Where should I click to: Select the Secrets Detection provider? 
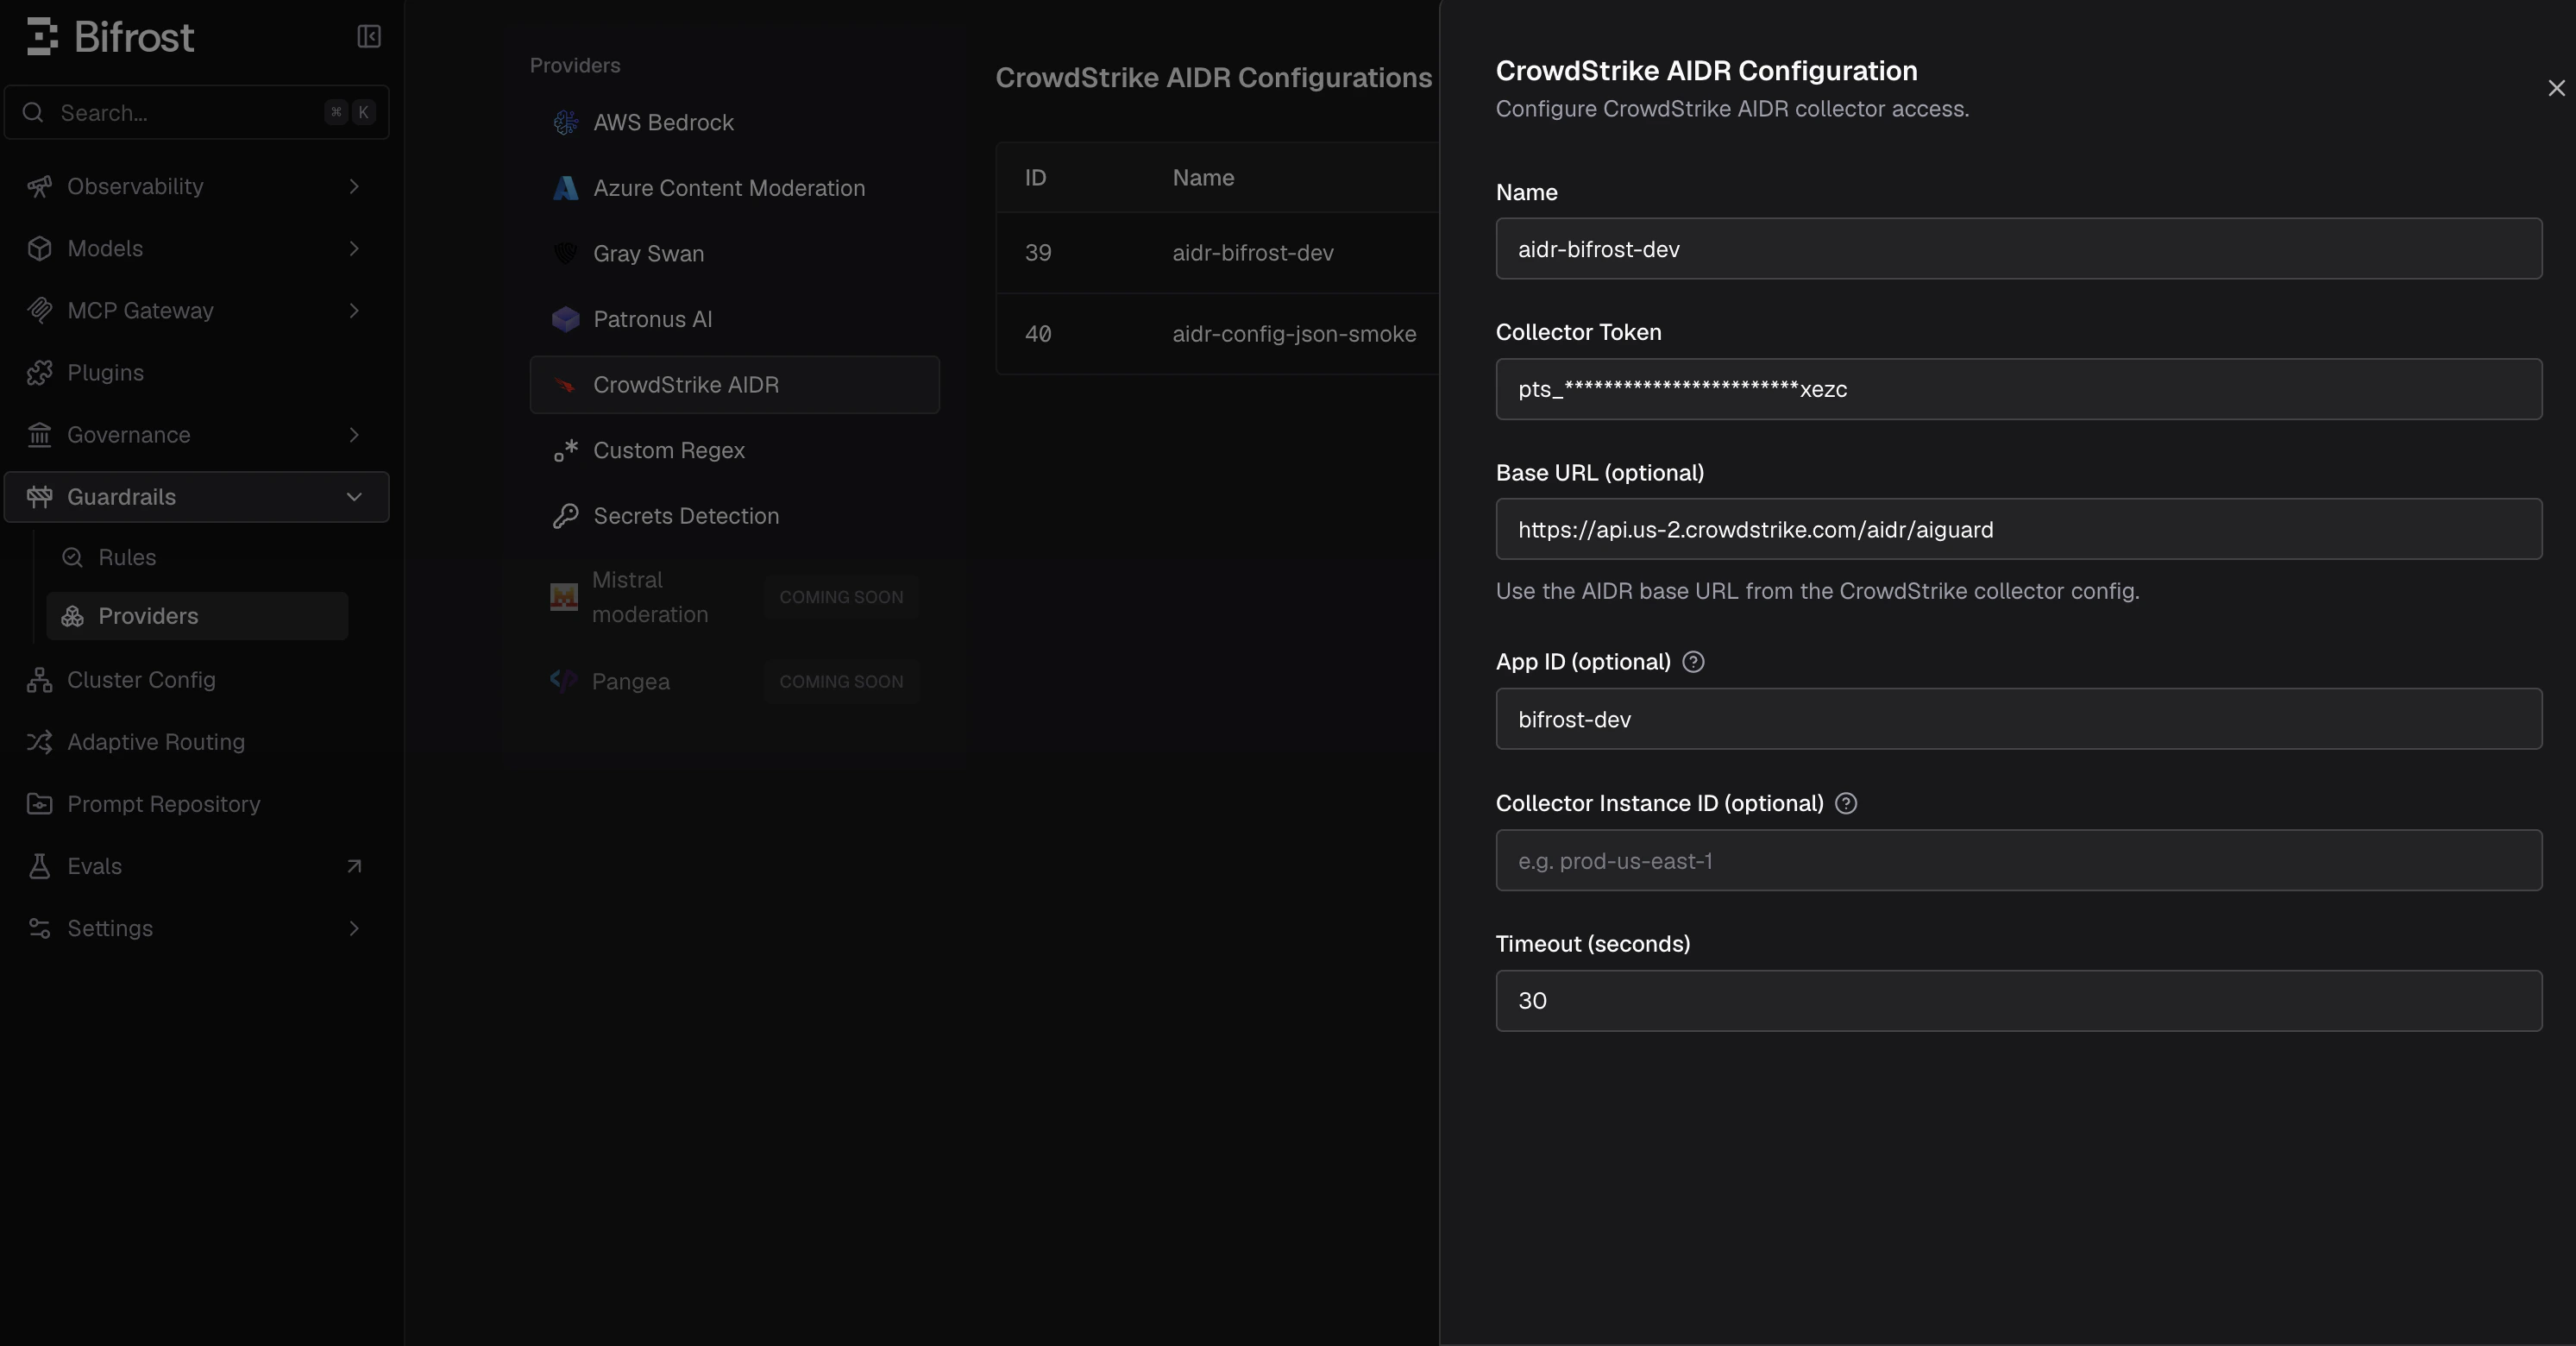coord(734,516)
